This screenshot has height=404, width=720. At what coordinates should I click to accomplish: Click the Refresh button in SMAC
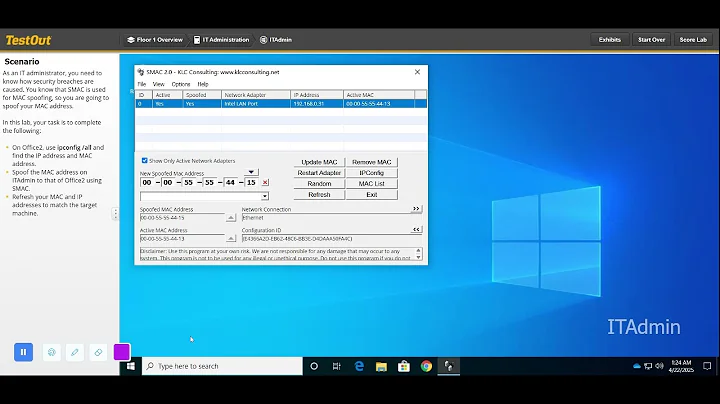tap(319, 195)
